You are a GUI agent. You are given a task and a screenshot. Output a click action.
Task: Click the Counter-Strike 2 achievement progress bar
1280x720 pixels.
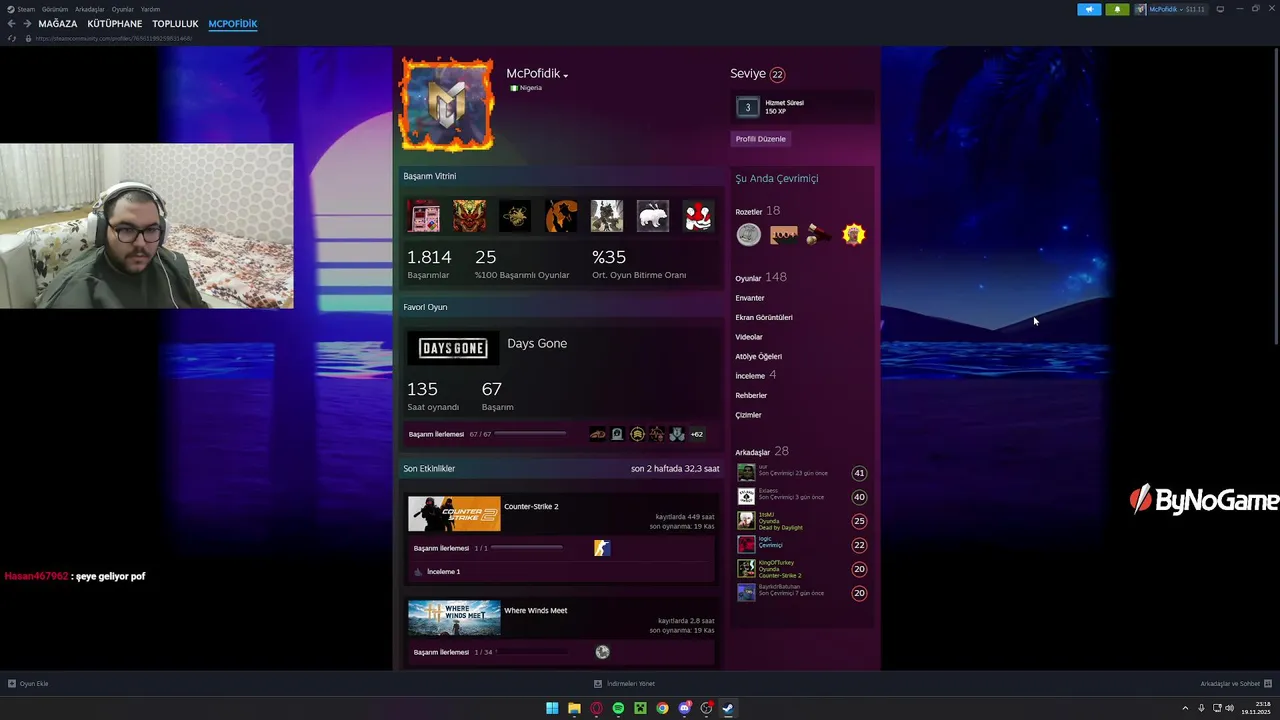click(527, 548)
